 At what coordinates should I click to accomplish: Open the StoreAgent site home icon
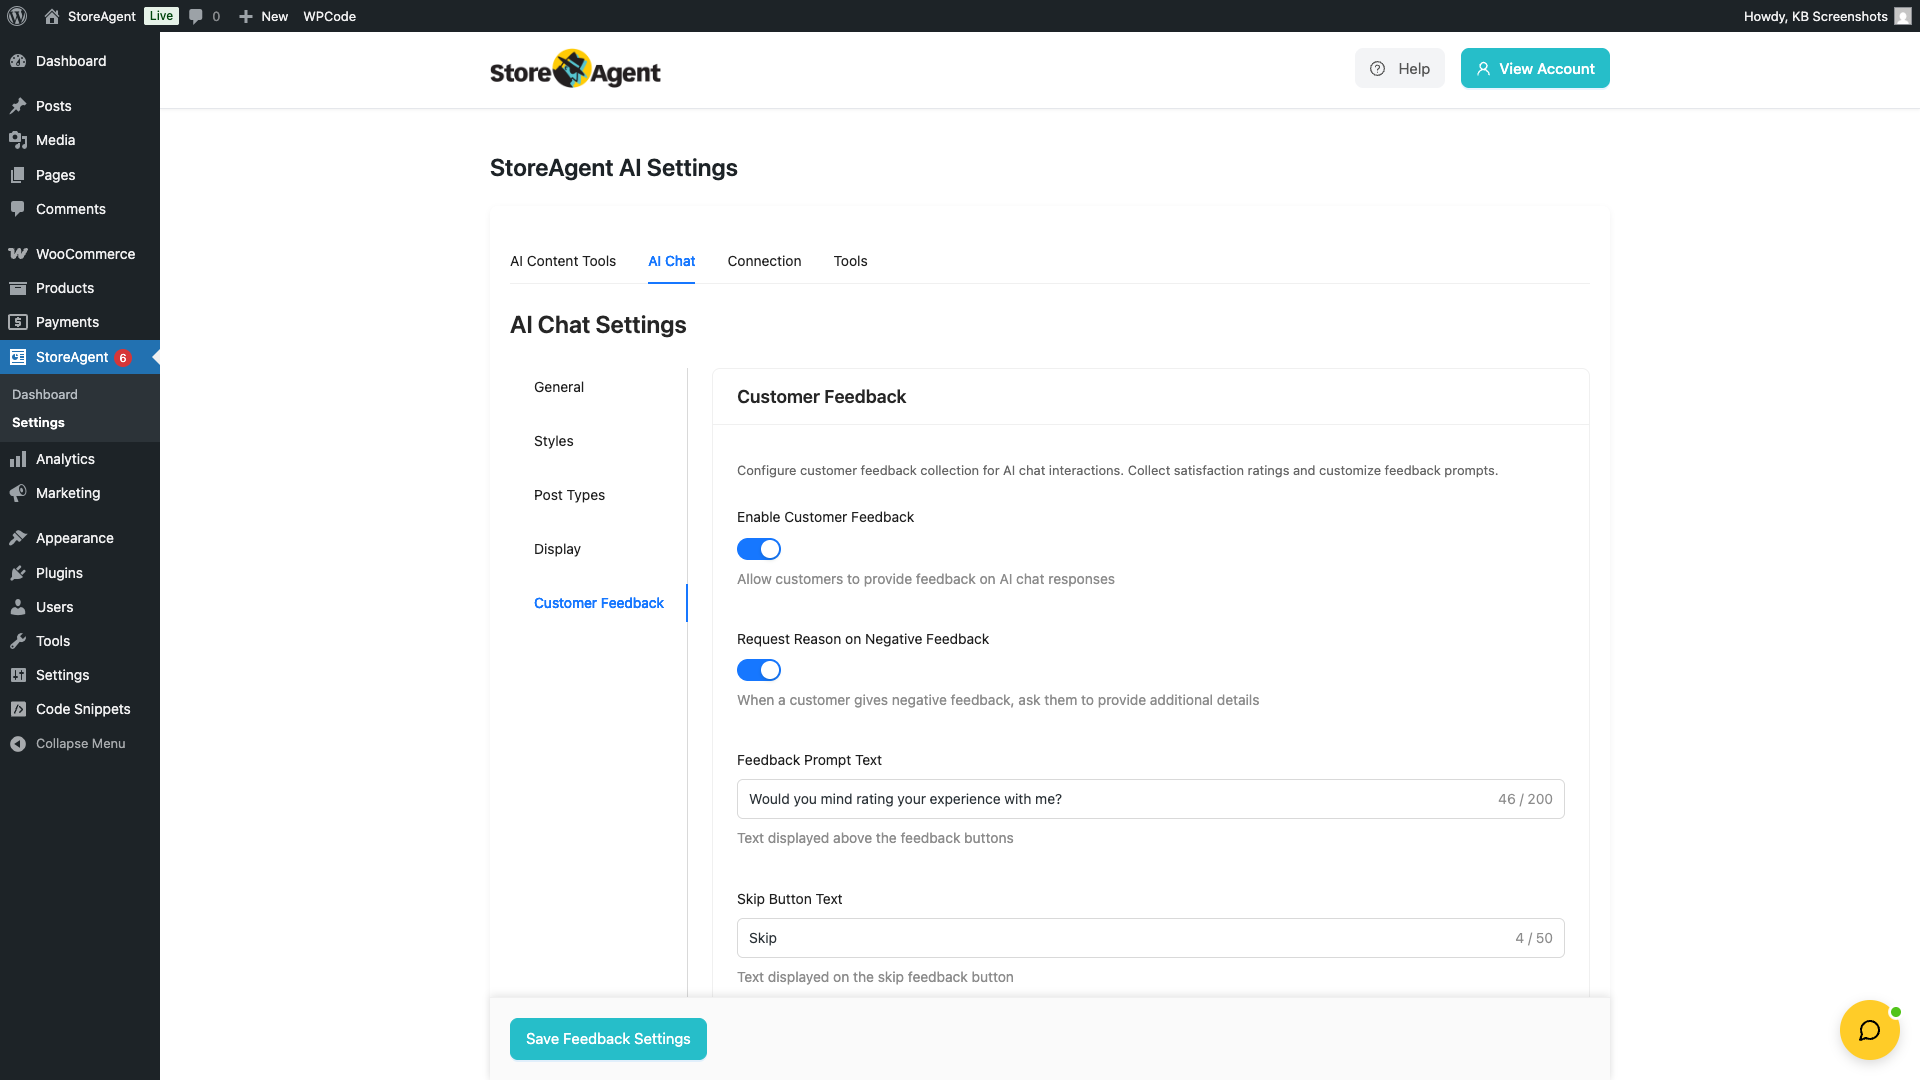coord(52,16)
